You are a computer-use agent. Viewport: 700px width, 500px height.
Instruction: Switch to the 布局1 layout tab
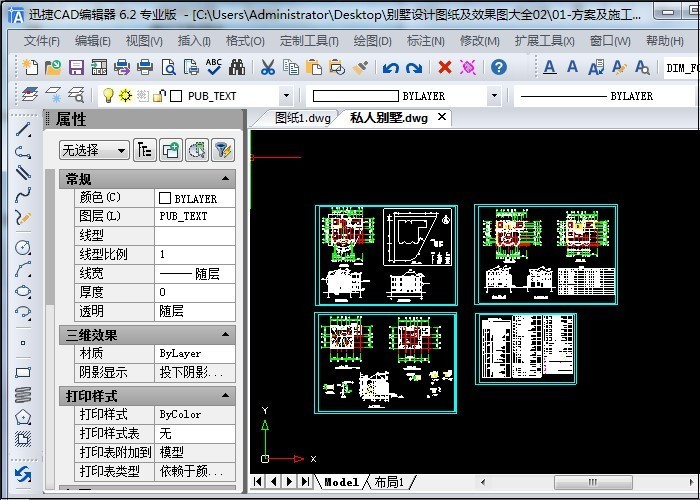389,482
